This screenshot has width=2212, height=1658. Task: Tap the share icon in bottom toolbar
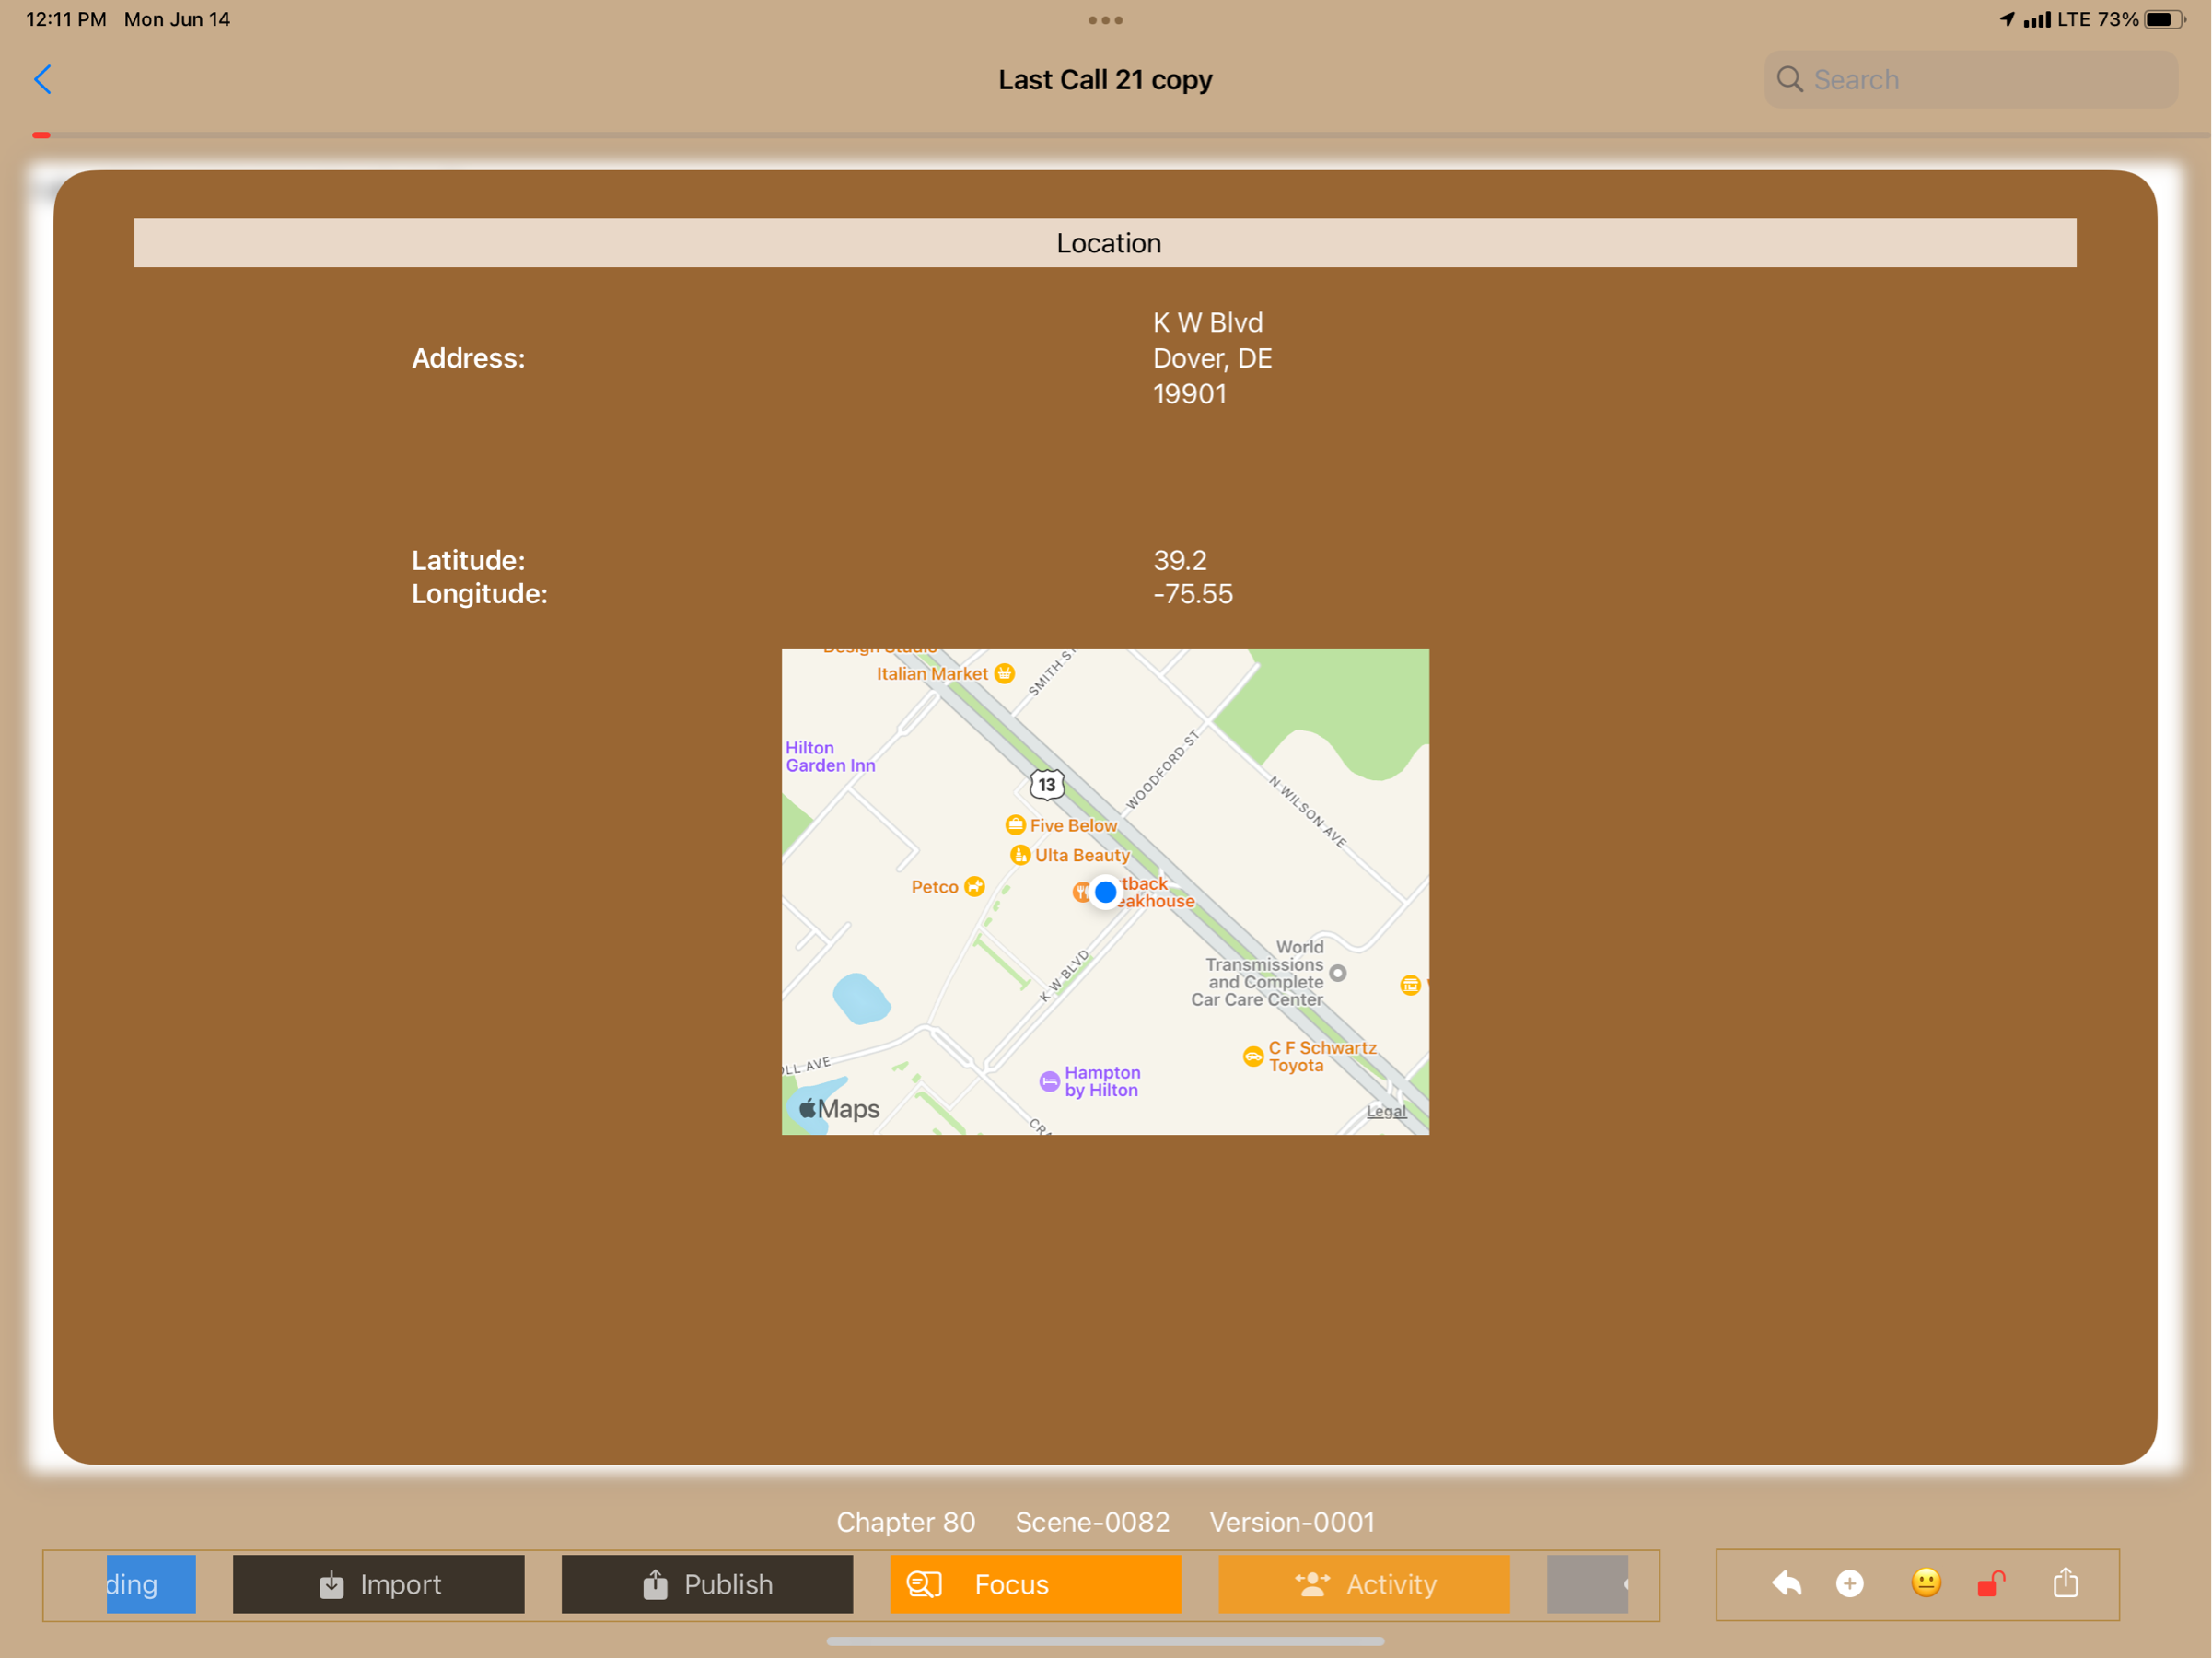coord(2065,1583)
